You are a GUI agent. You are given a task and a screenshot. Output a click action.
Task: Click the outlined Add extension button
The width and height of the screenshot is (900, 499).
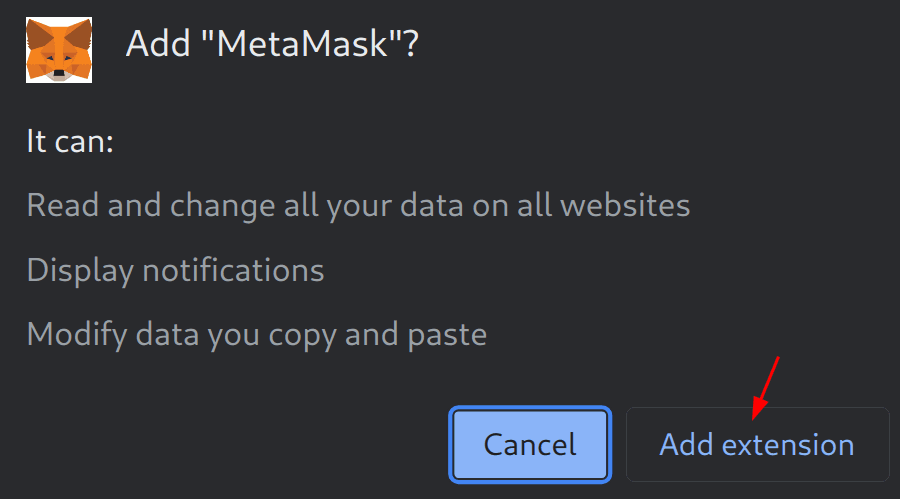click(757, 444)
